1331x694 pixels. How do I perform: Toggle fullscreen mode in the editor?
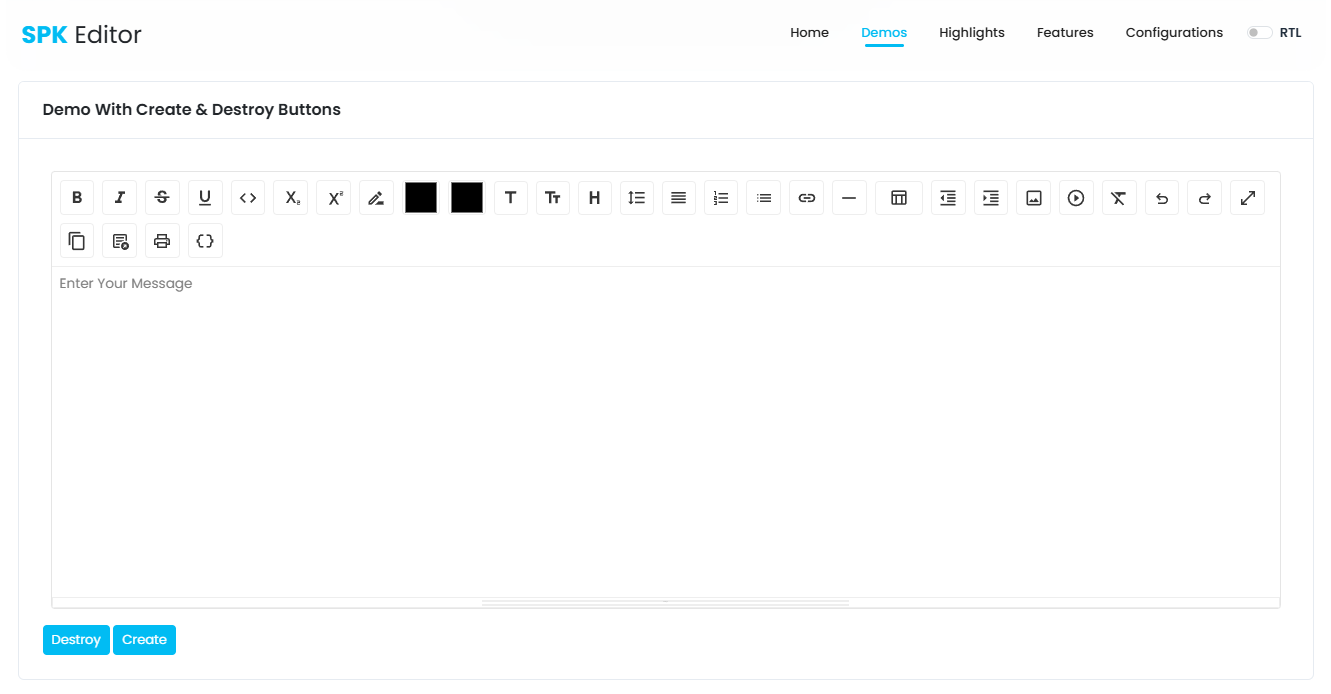click(1247, 197)
